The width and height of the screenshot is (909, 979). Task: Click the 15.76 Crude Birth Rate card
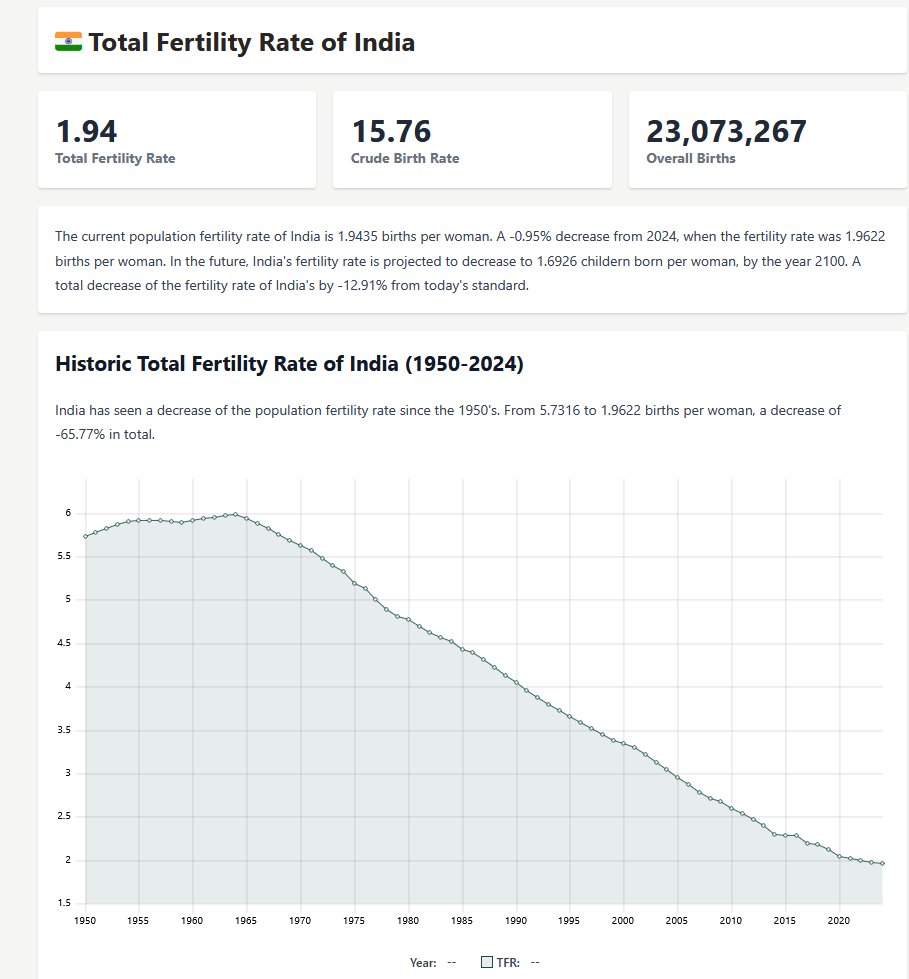(472, 140)
